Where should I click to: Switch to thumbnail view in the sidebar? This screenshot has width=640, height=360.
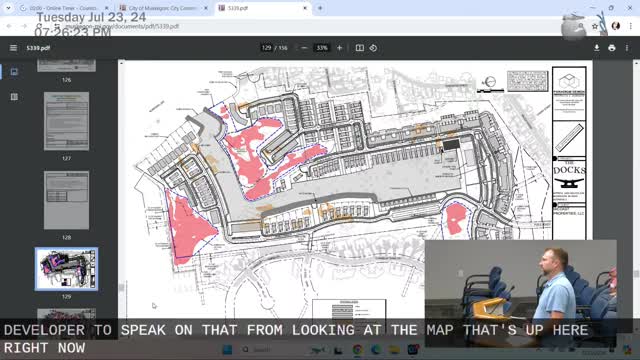(x=14, y=72)
